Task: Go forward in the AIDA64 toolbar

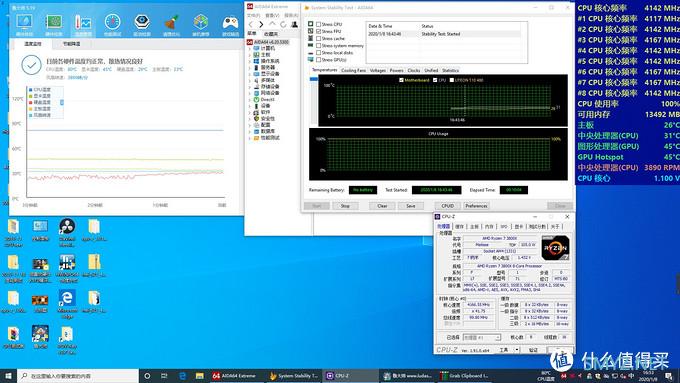Action: (261, 24)
